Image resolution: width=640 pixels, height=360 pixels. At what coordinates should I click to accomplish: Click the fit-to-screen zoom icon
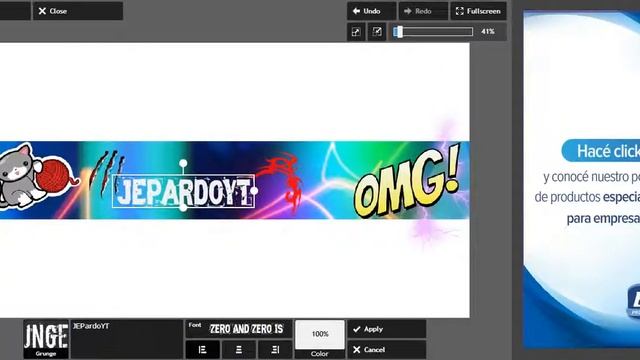[x=356, y=32]
